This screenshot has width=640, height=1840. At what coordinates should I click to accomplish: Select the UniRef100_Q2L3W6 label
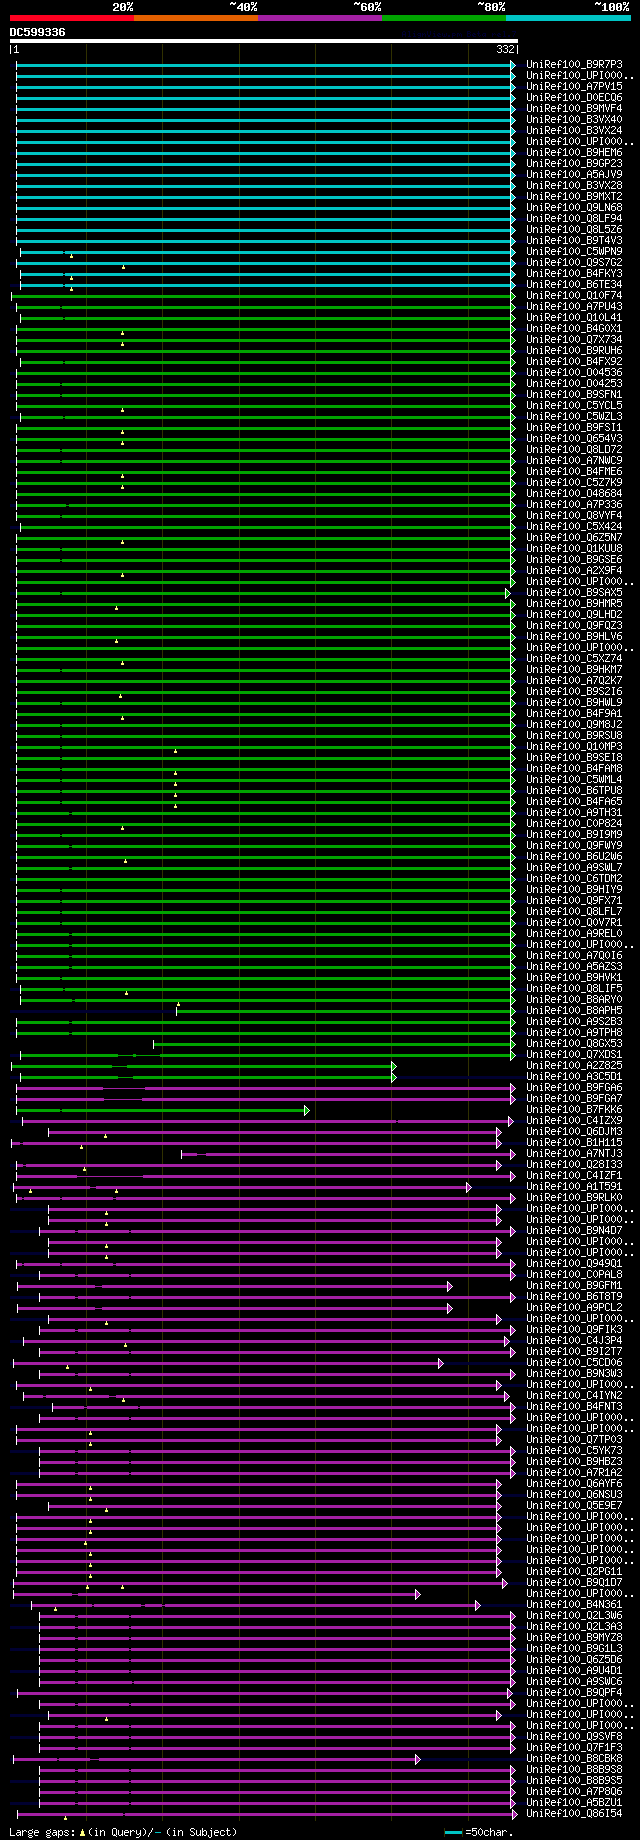tap(575, 1615)
